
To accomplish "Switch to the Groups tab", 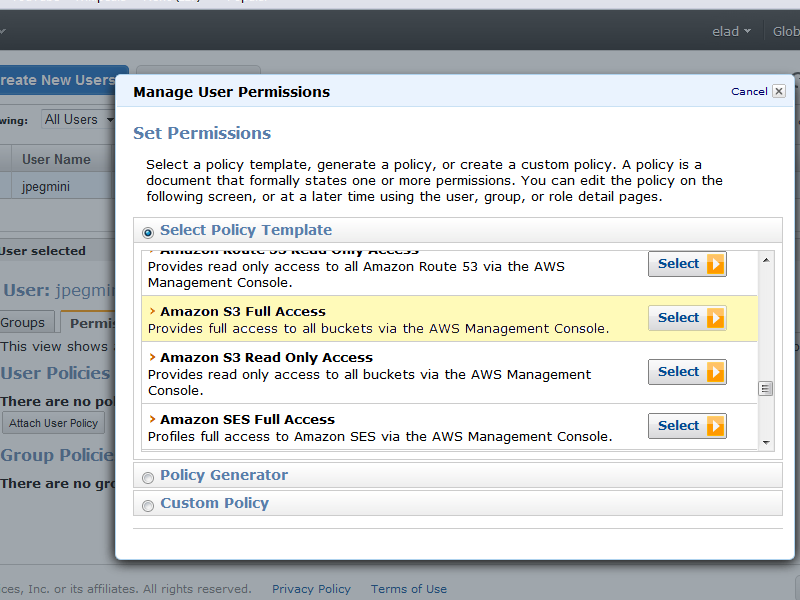I will [x=27, y=322].
